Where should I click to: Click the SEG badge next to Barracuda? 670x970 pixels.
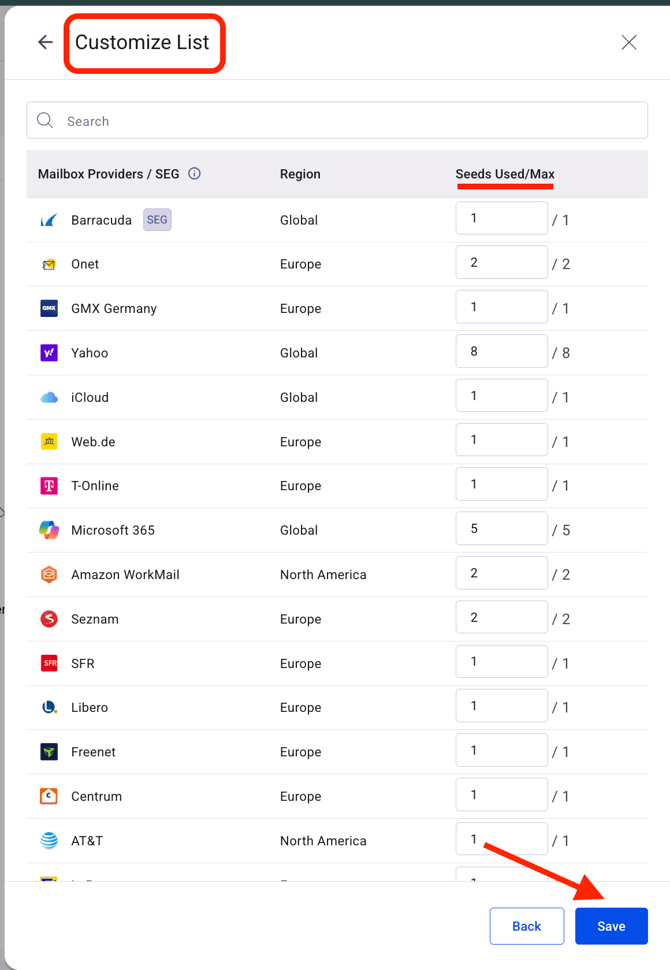click(157, 220)
